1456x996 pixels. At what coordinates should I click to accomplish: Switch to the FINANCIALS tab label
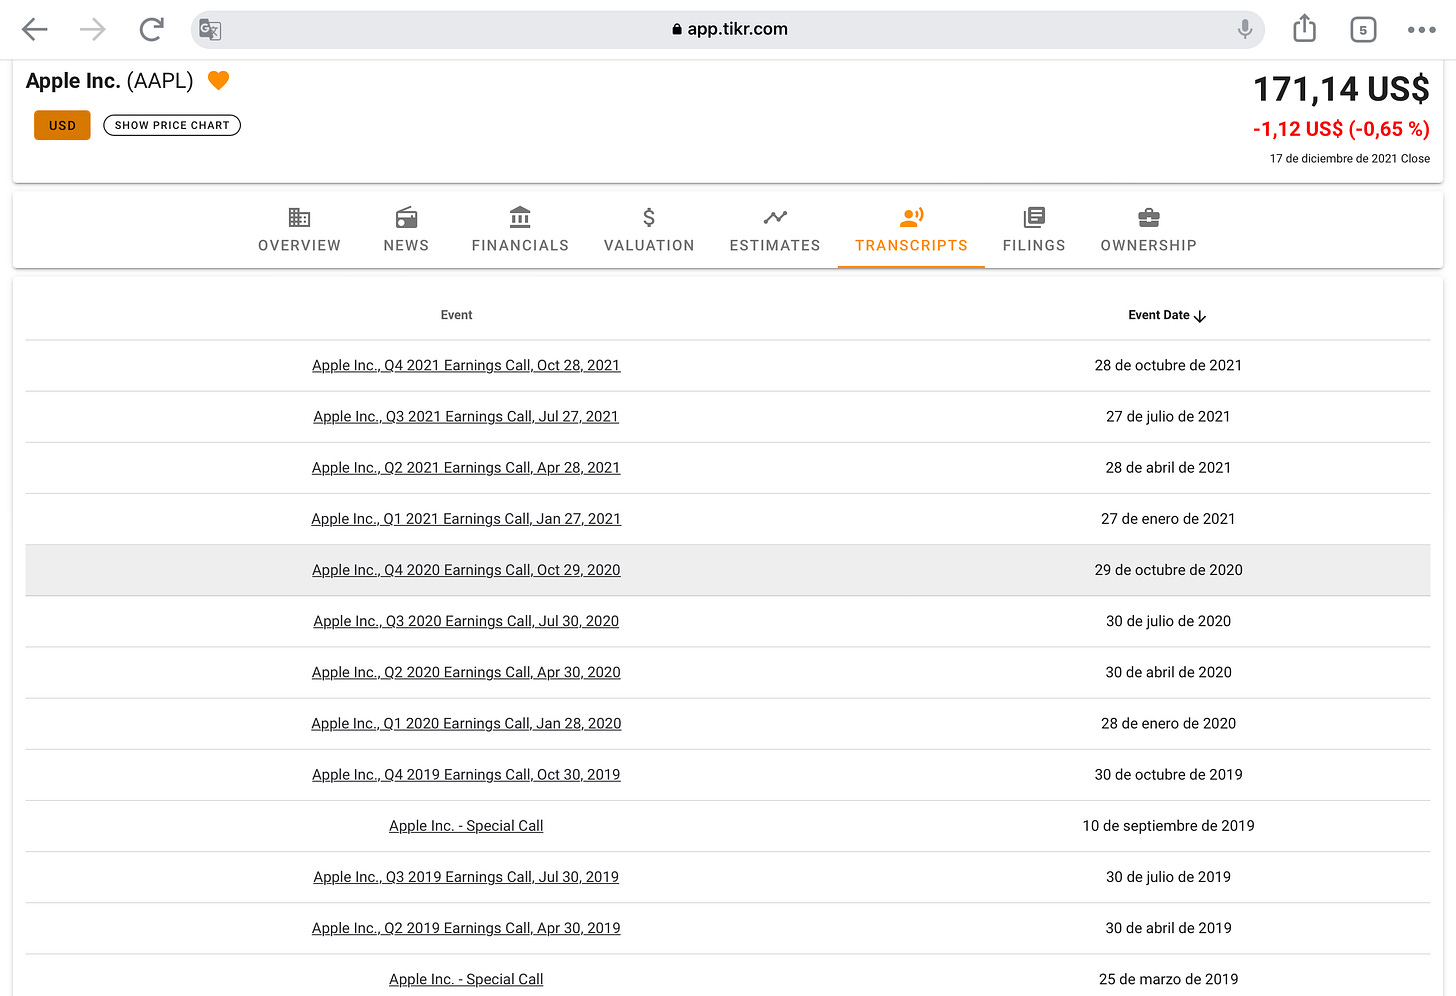(520, 246)
